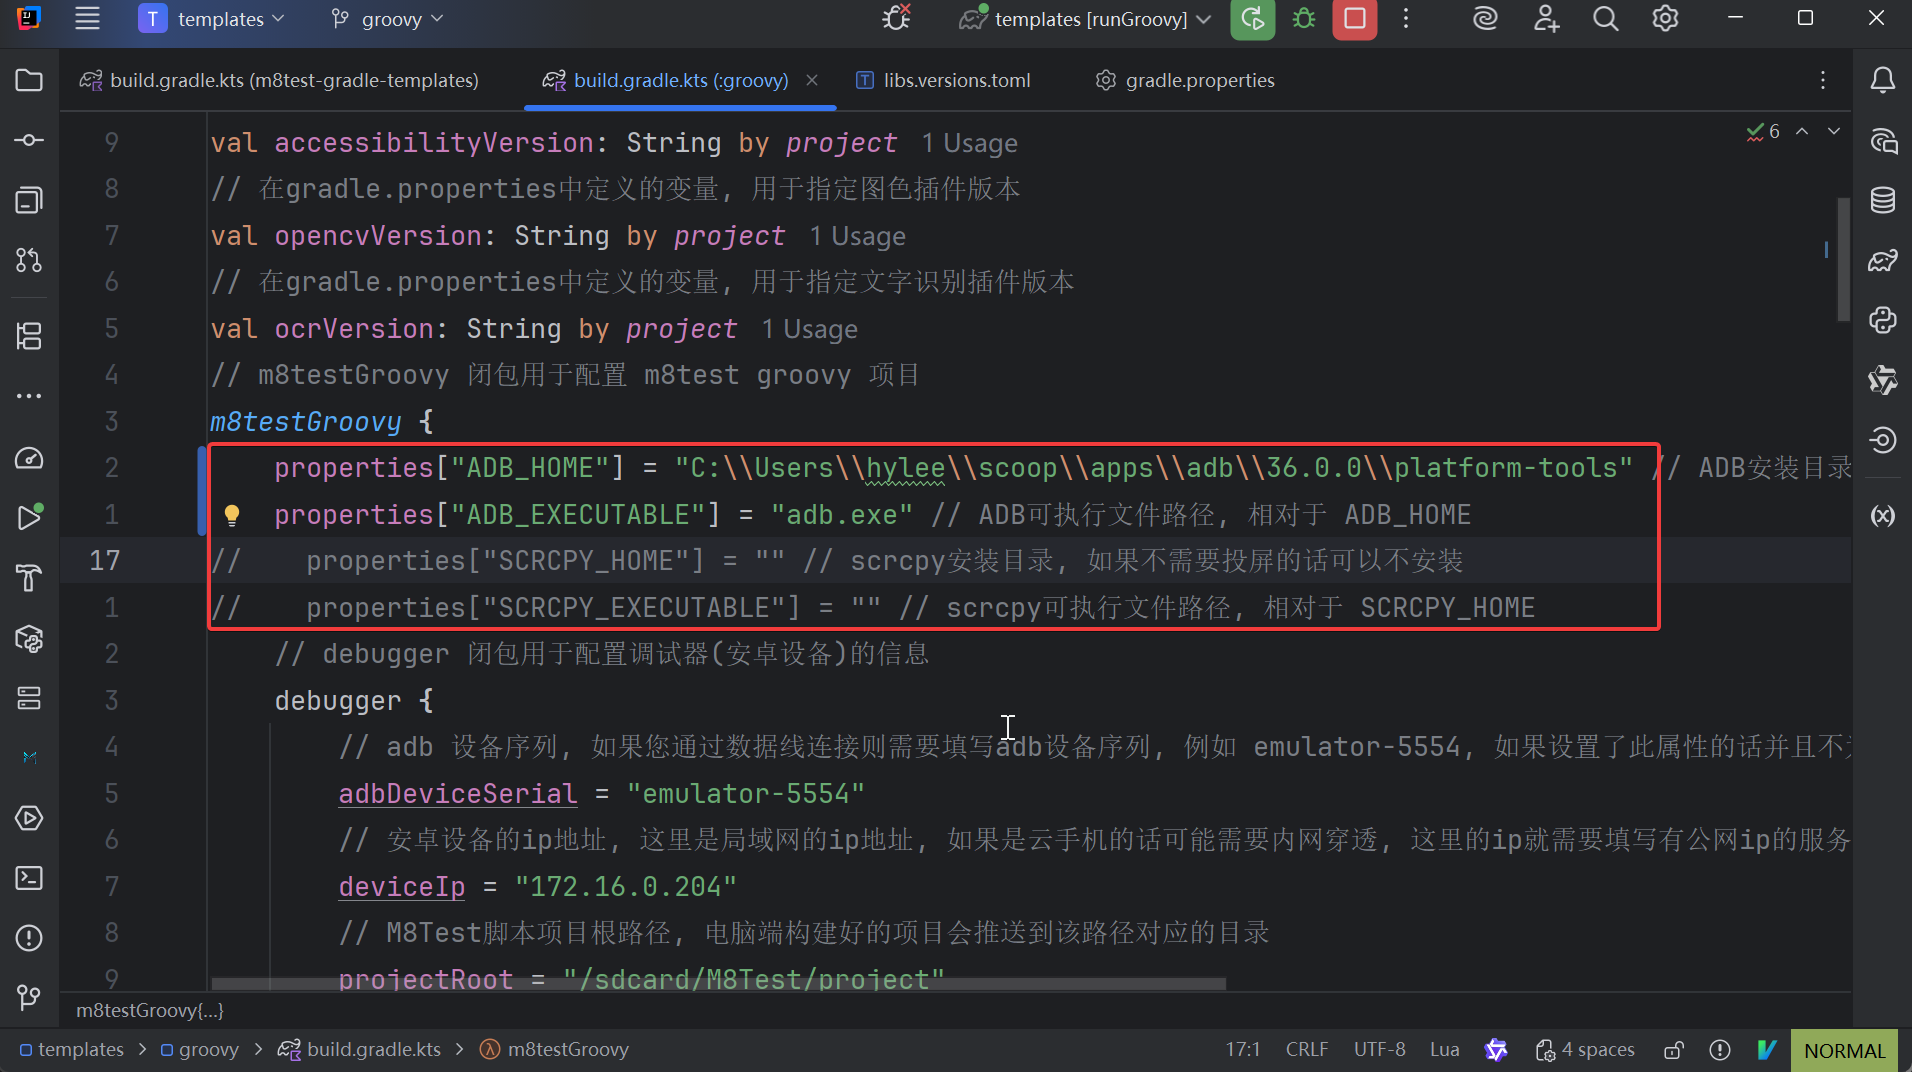This screenshot has width=1912, height=1072.
Task: Open the Notifications bell panel
Action: (x=1882, y=80)
